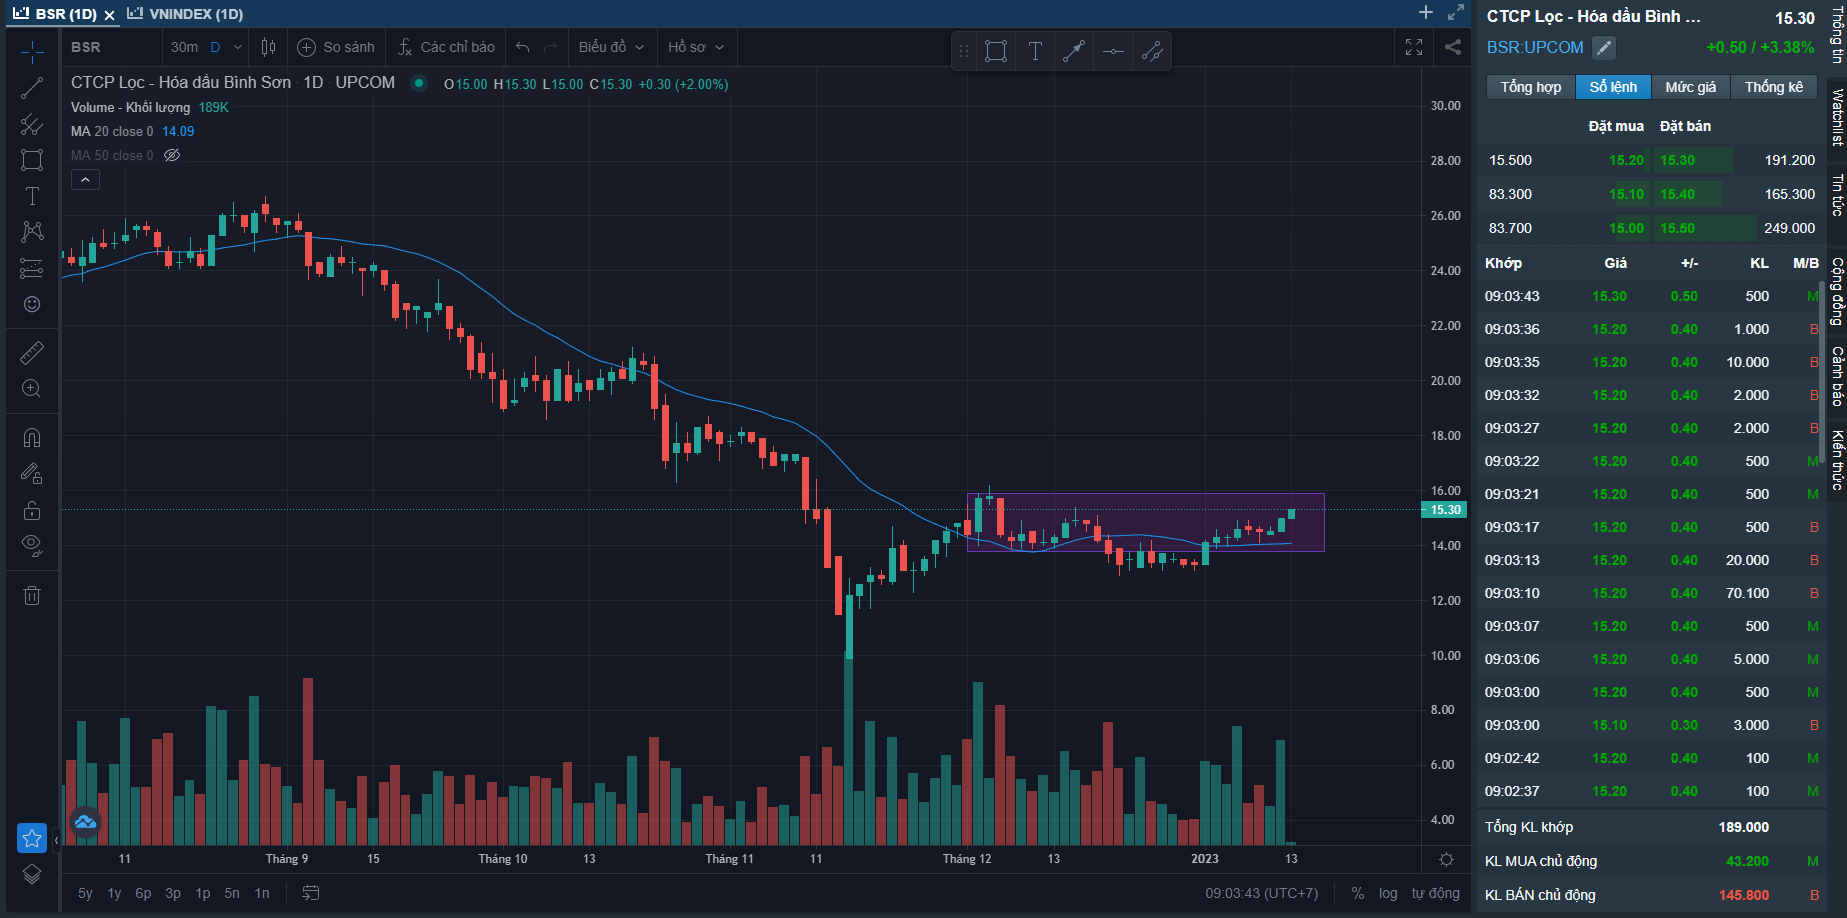The width and height of the screenshot is (1847, 918).
Task: Select the trend line drawing tool
Action: [x=32, y=88]
